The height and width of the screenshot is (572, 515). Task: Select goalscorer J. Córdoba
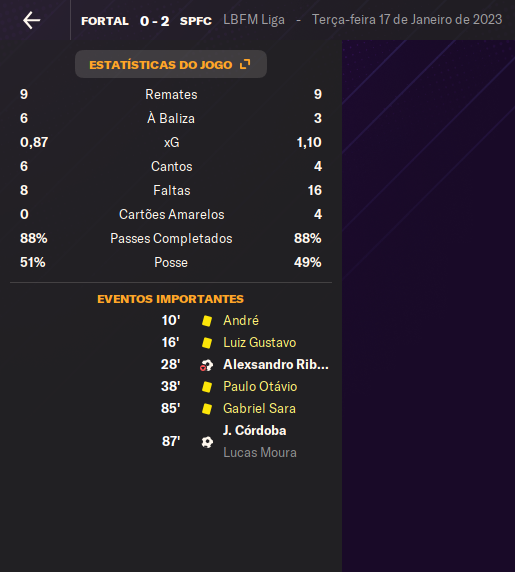coord(255,430)
